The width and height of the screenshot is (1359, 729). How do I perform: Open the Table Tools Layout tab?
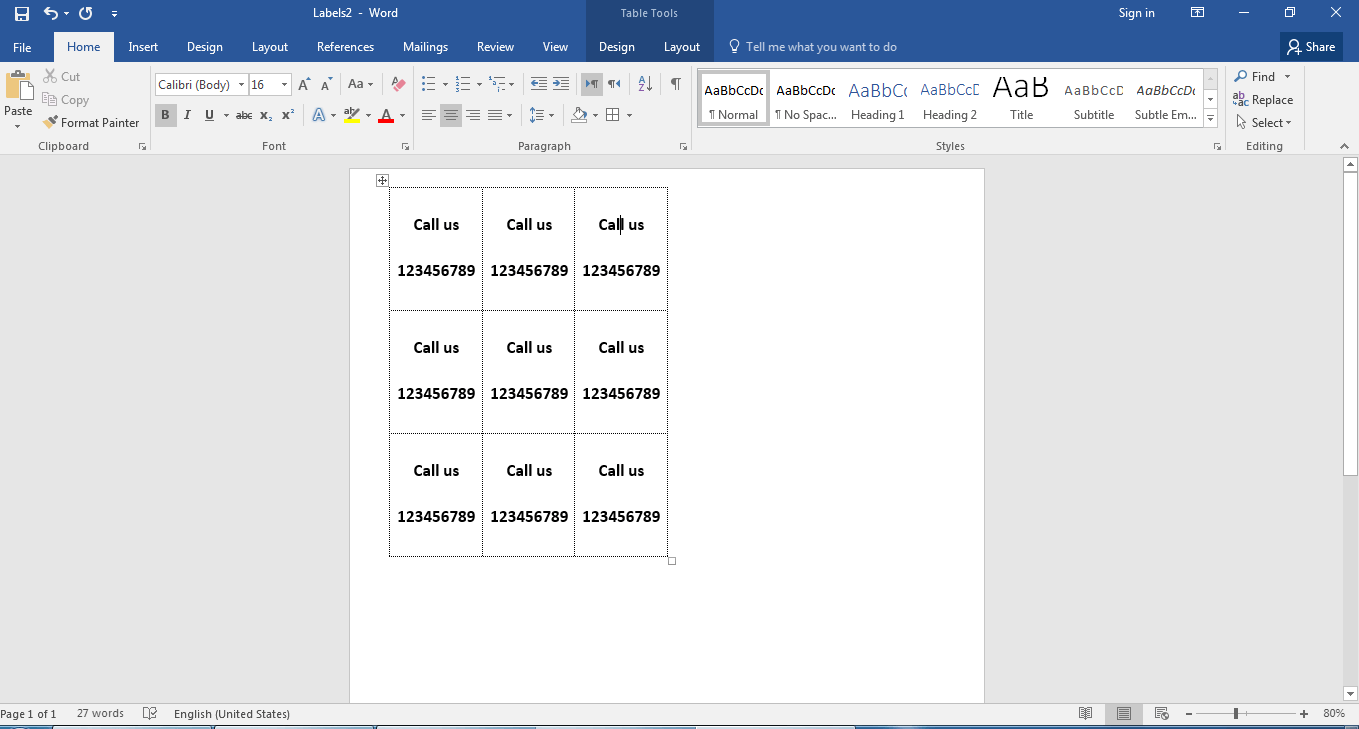(682, 47)
